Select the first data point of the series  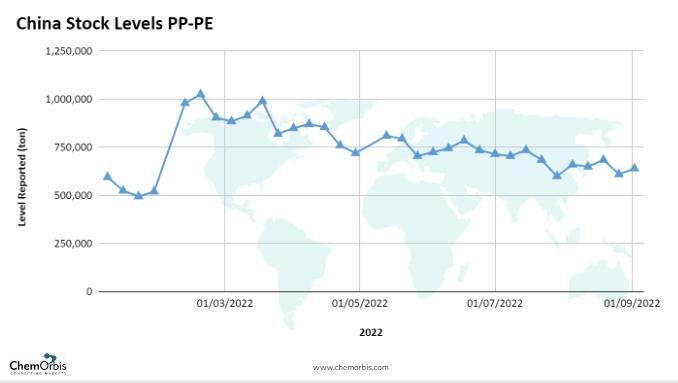pos(107,176)
